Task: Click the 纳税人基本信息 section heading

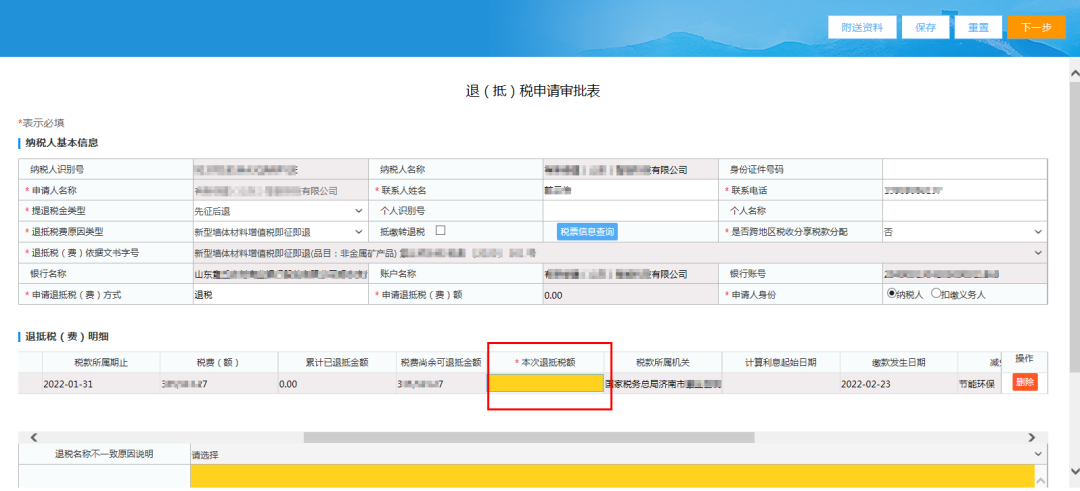Action: [x=62, y=143]
